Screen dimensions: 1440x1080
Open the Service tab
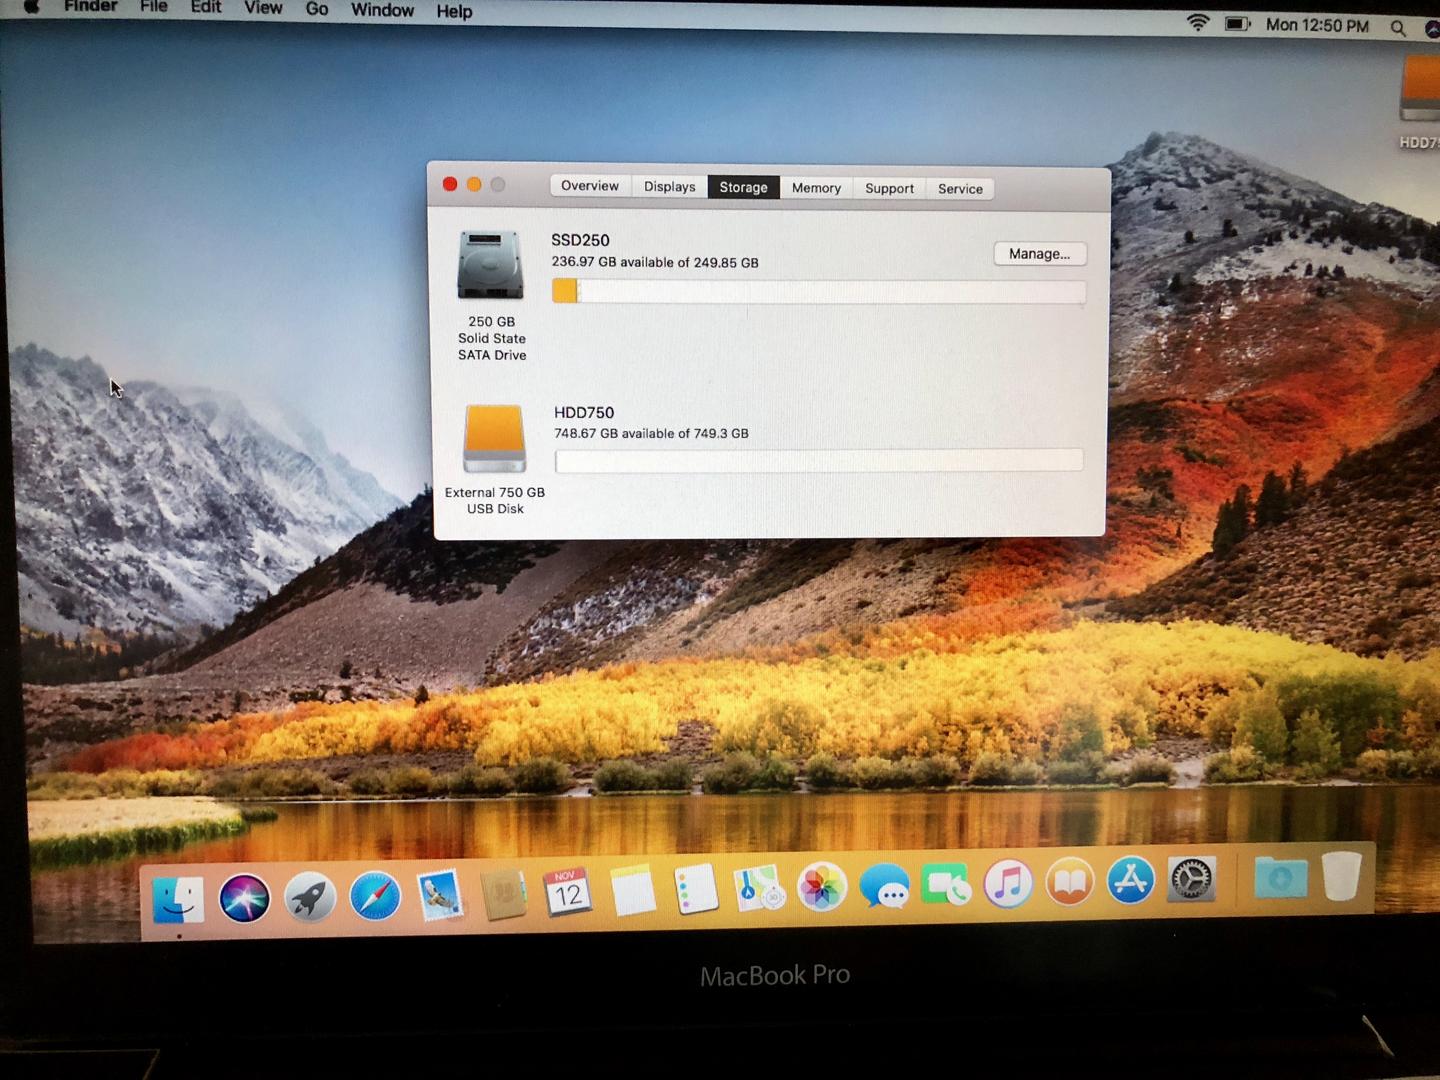pyautogui.click(x=960, y=189)
